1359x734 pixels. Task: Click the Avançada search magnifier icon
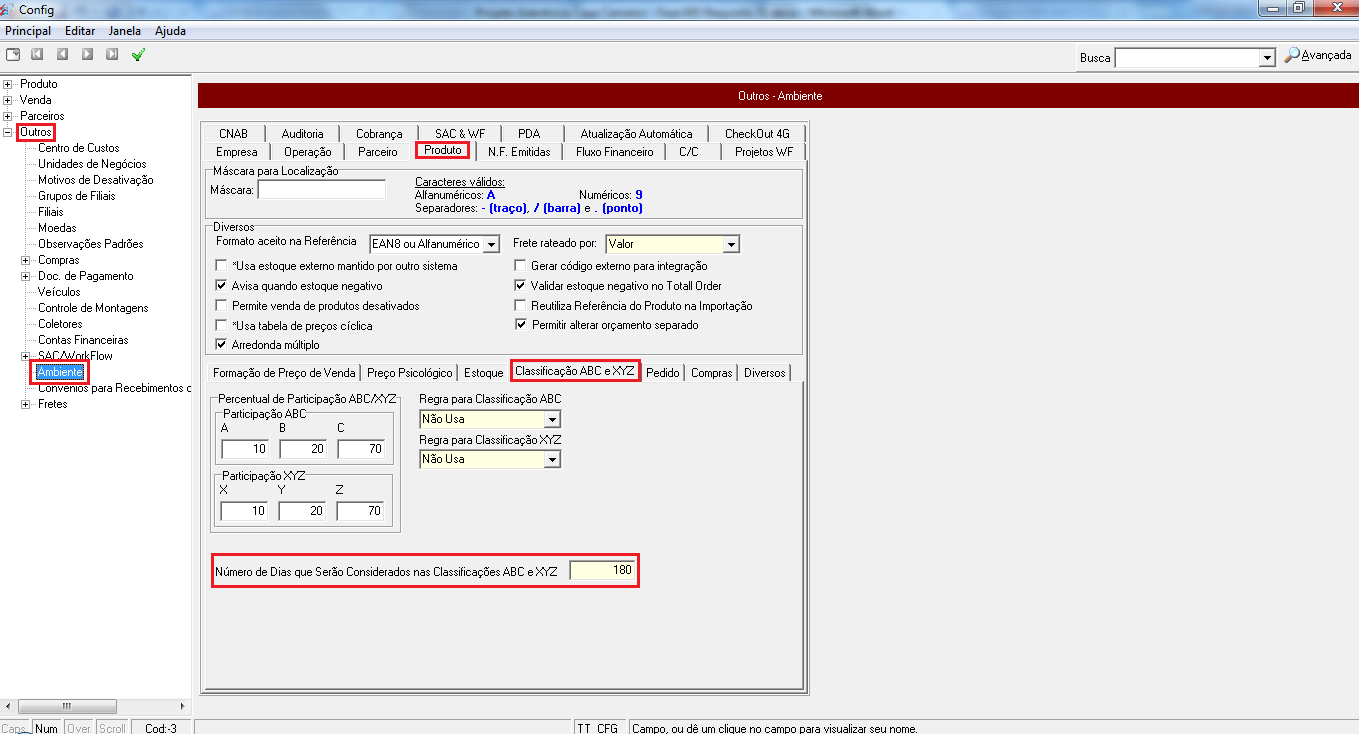[x=1292, y=55]
